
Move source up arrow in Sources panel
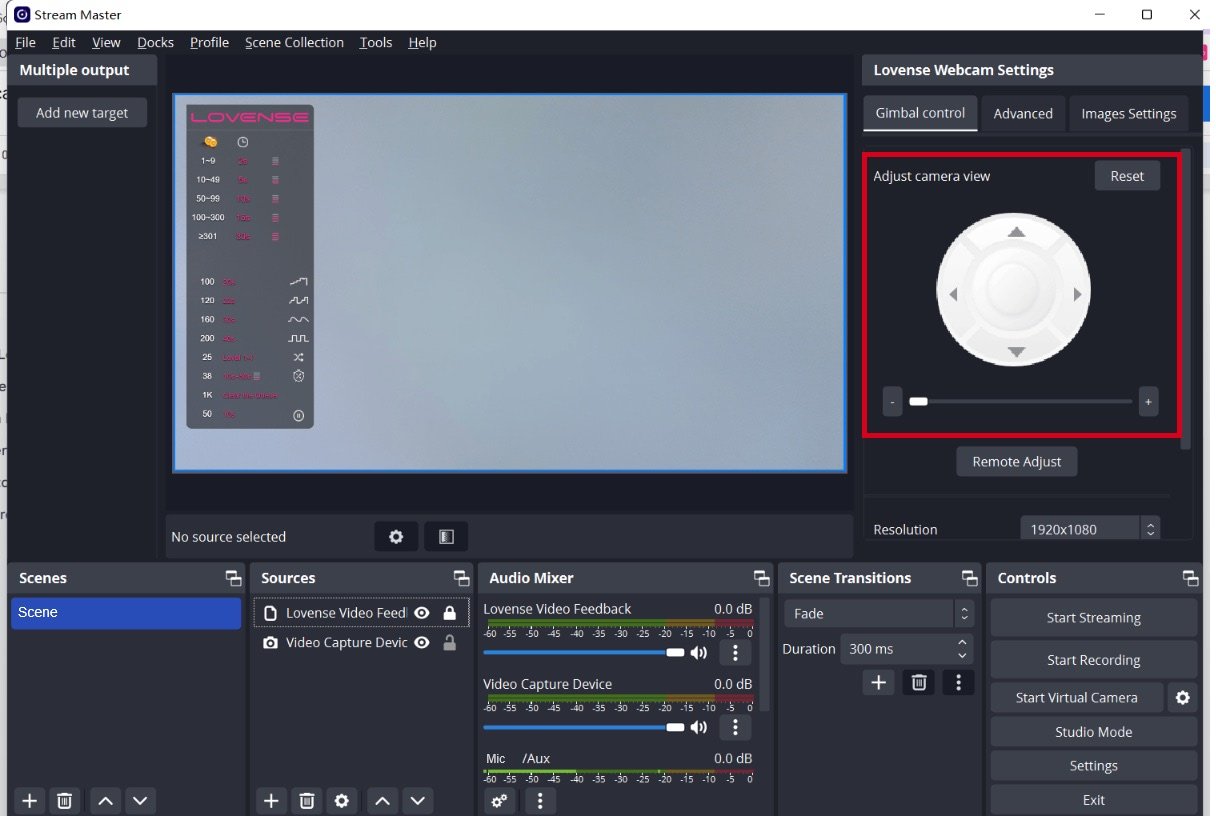(382, 800)
